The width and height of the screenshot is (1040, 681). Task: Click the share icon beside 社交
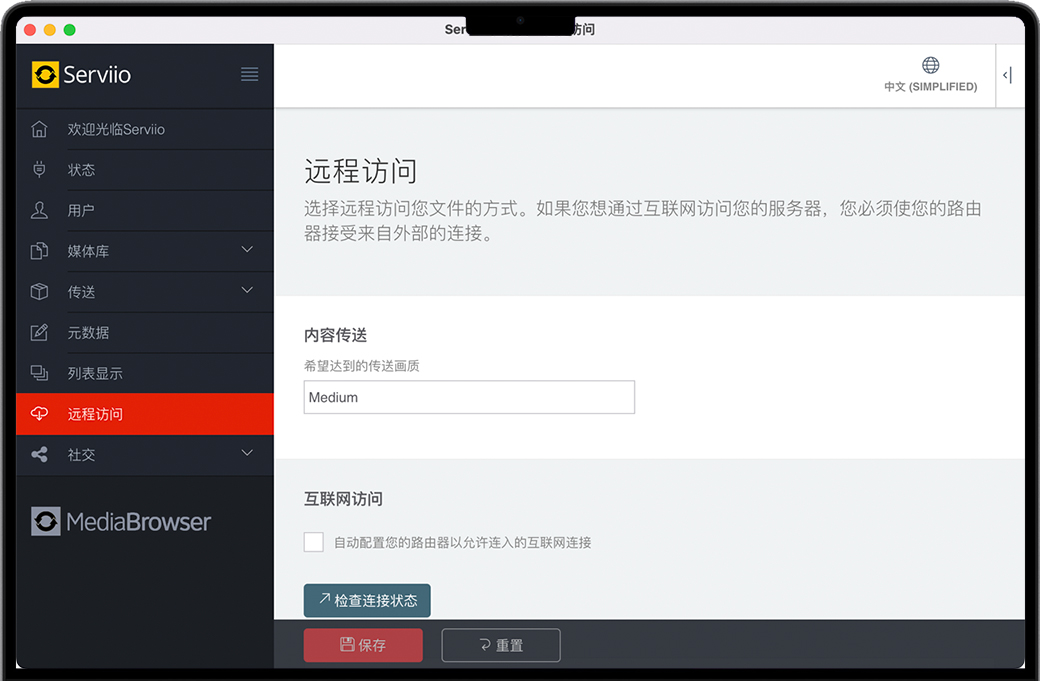(40, 455)
